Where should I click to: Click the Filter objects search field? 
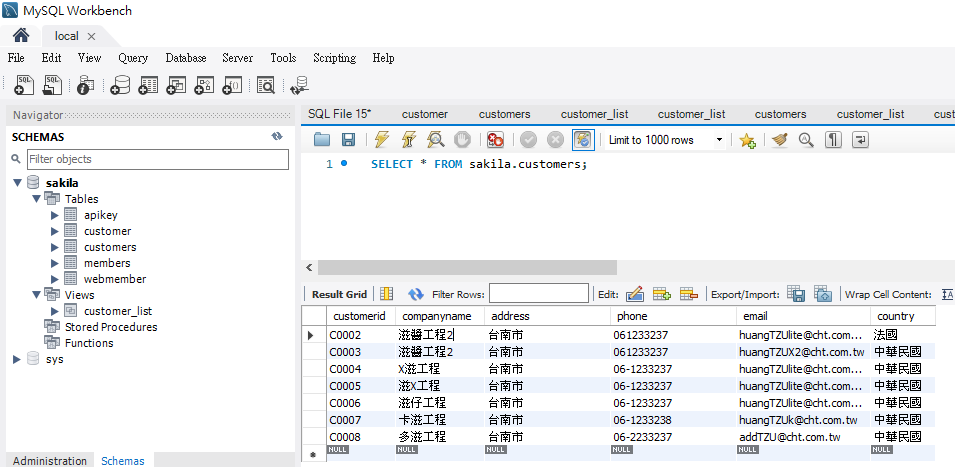point(158,159)
